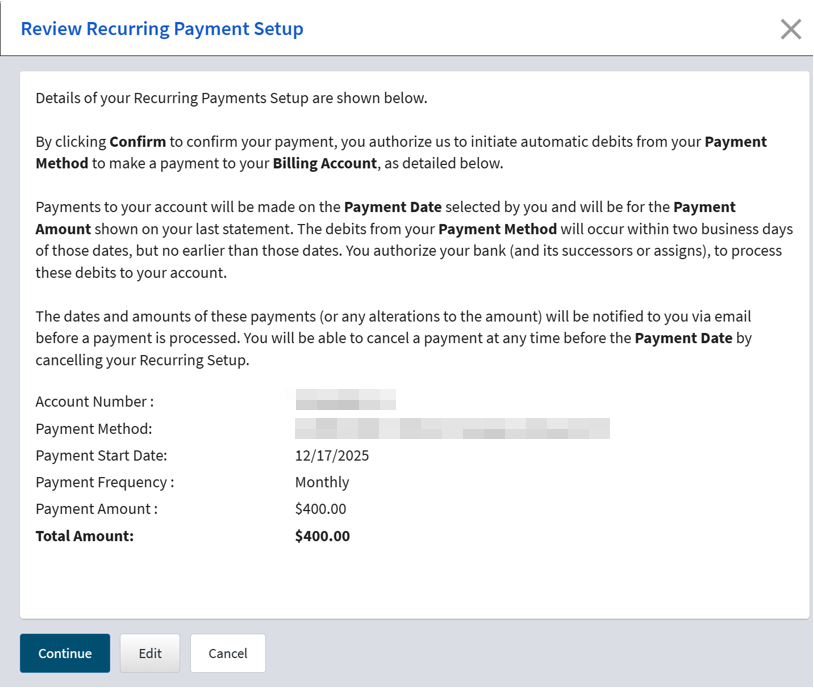Click the blurred account number value

point(346,401)
